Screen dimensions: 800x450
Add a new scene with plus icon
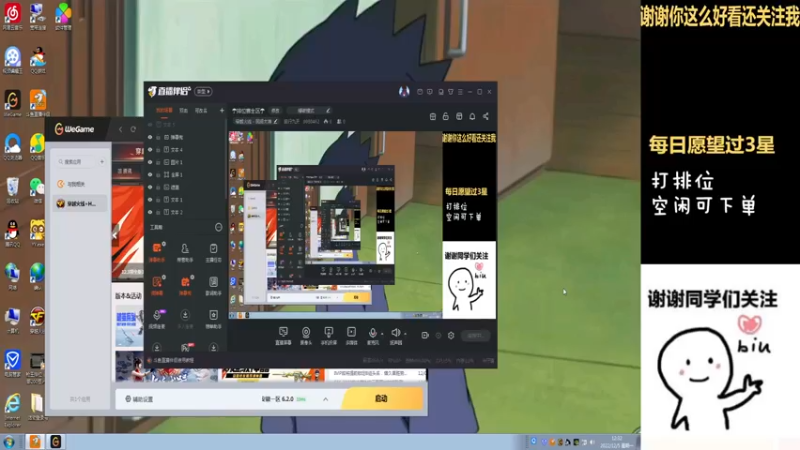point(221,110)
